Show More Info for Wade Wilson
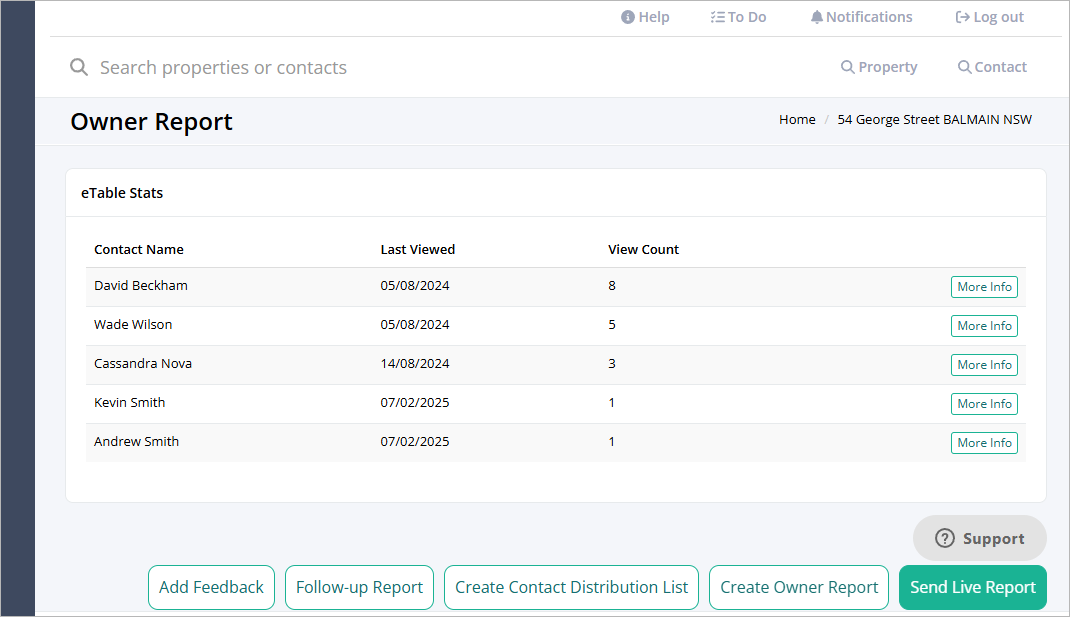 click(x=984, y=326)
